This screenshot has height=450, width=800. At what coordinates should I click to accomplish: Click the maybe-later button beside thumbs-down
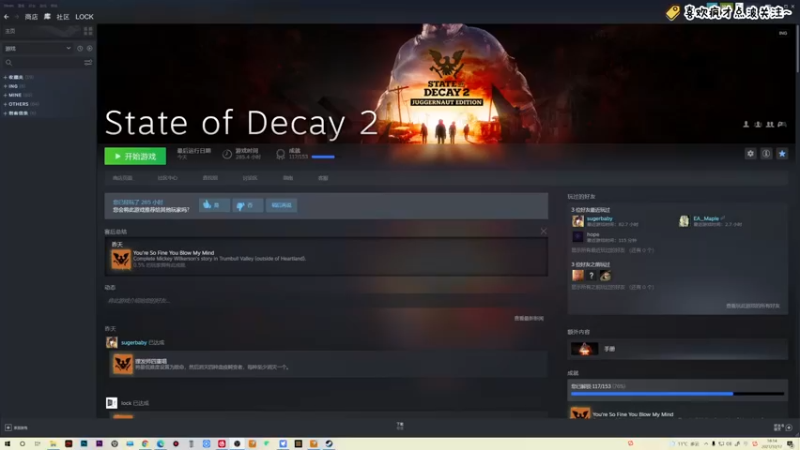point(281,205)
